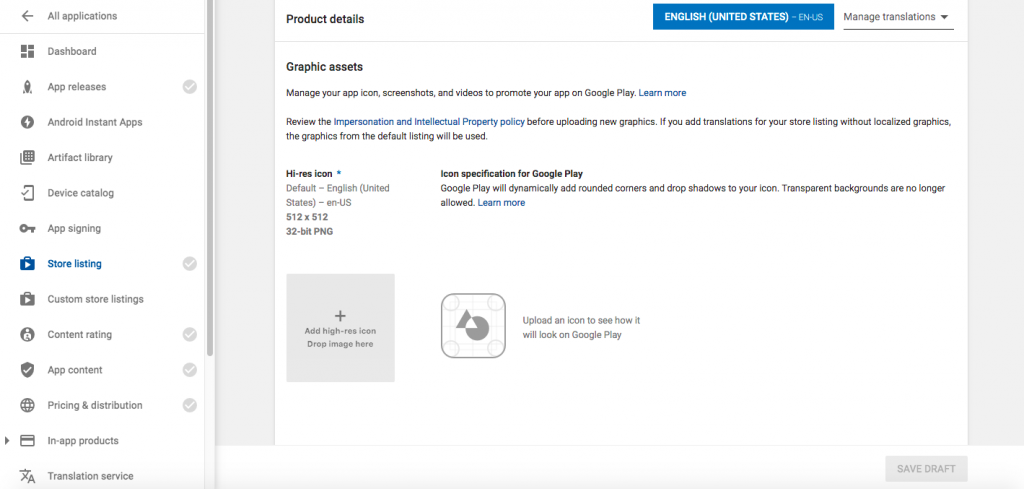Click the checkmark next to Content rating

[x=189, y=334]
